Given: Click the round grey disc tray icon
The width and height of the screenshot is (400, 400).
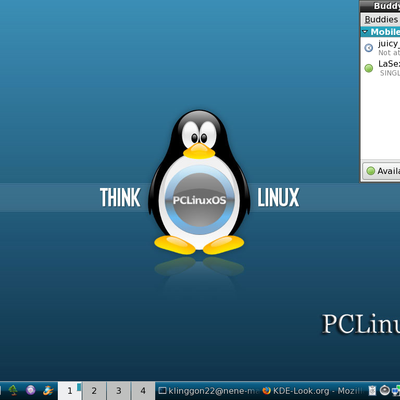Looking at the screenshot, I should coord(385,390).
